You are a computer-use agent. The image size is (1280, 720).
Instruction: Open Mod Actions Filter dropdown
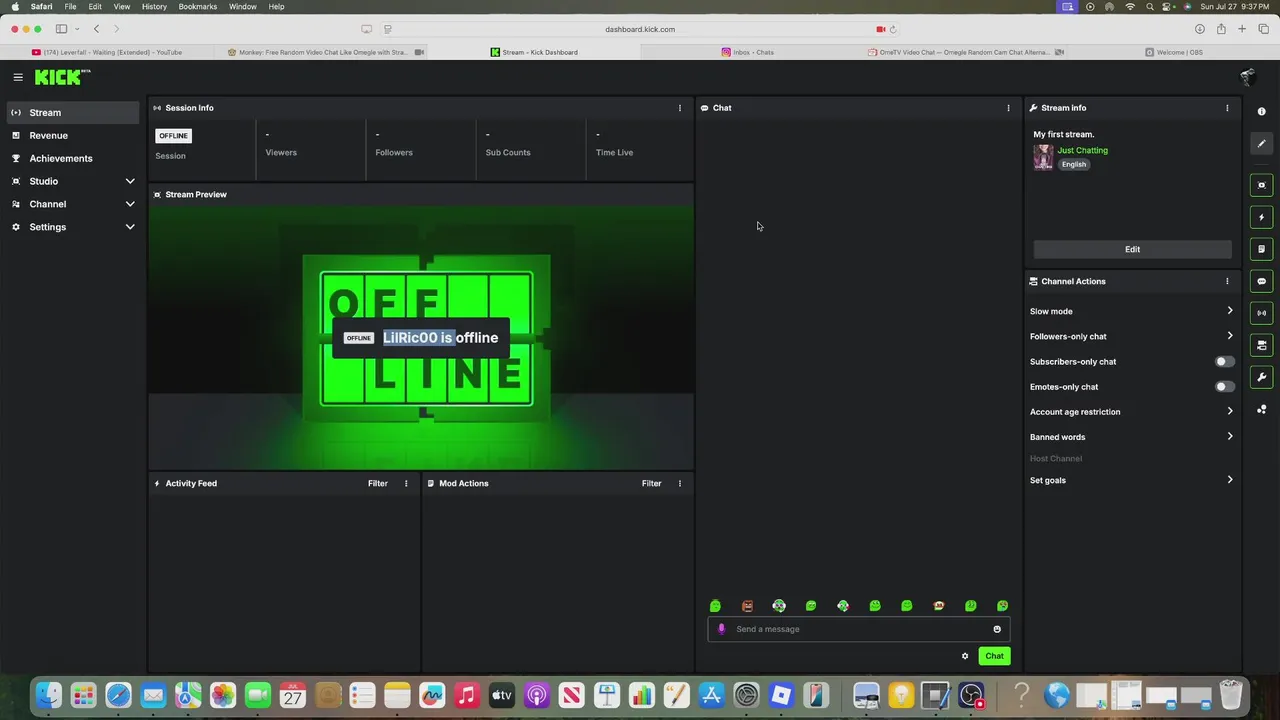(x=651, y=483)
